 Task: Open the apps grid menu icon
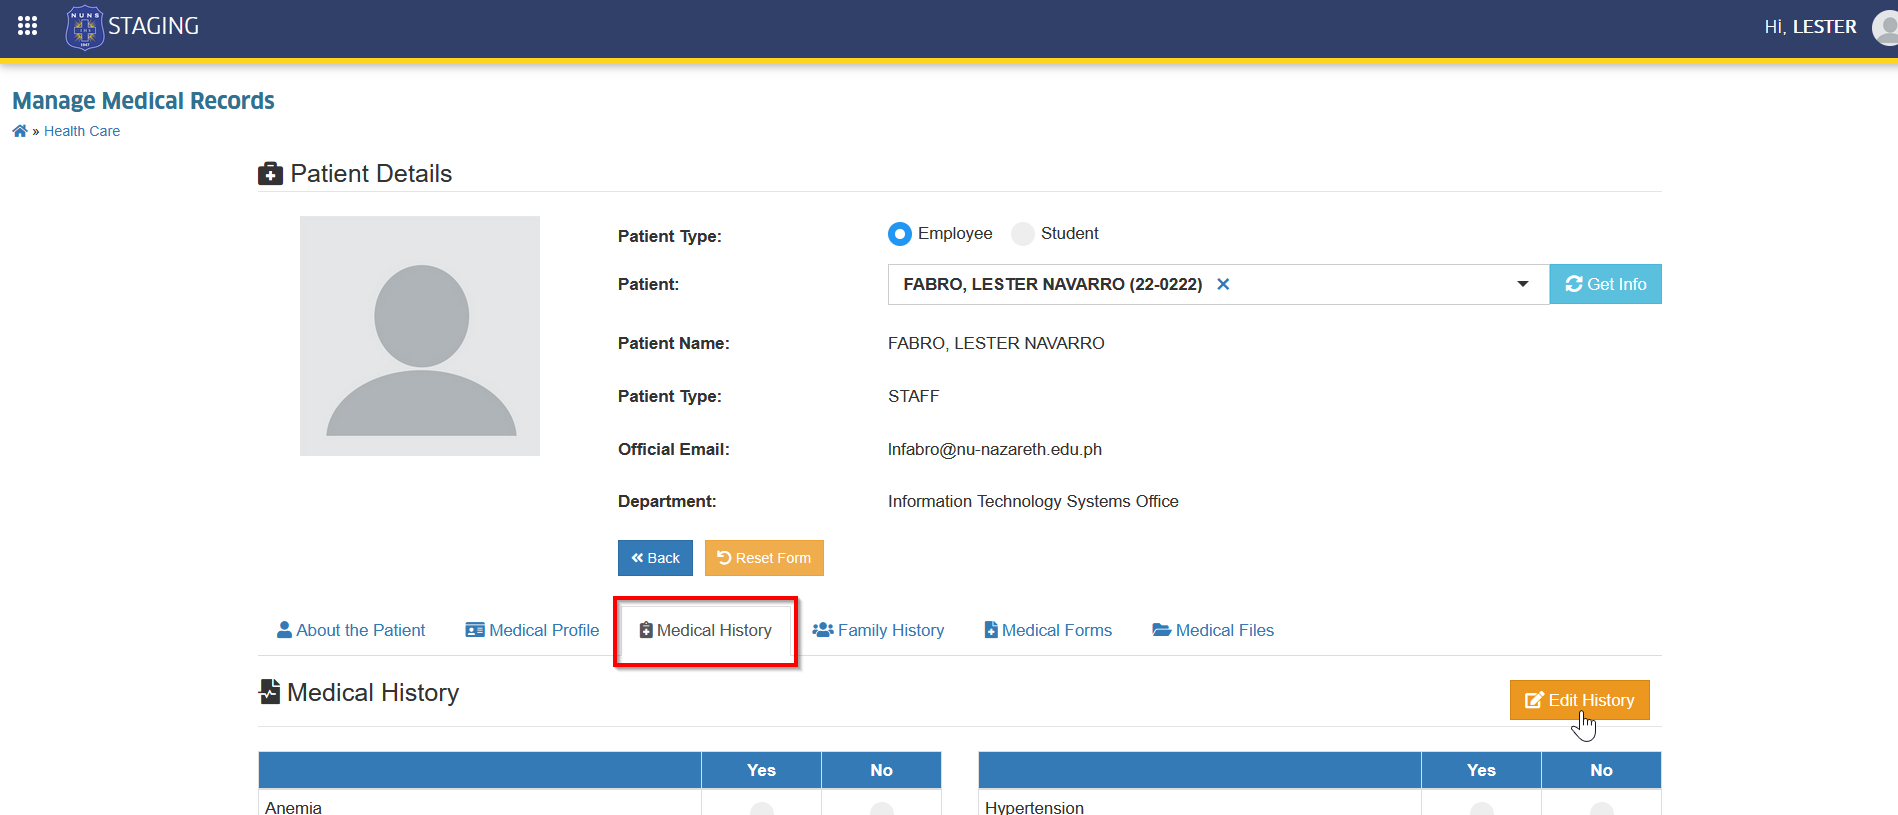pos(27,26)
